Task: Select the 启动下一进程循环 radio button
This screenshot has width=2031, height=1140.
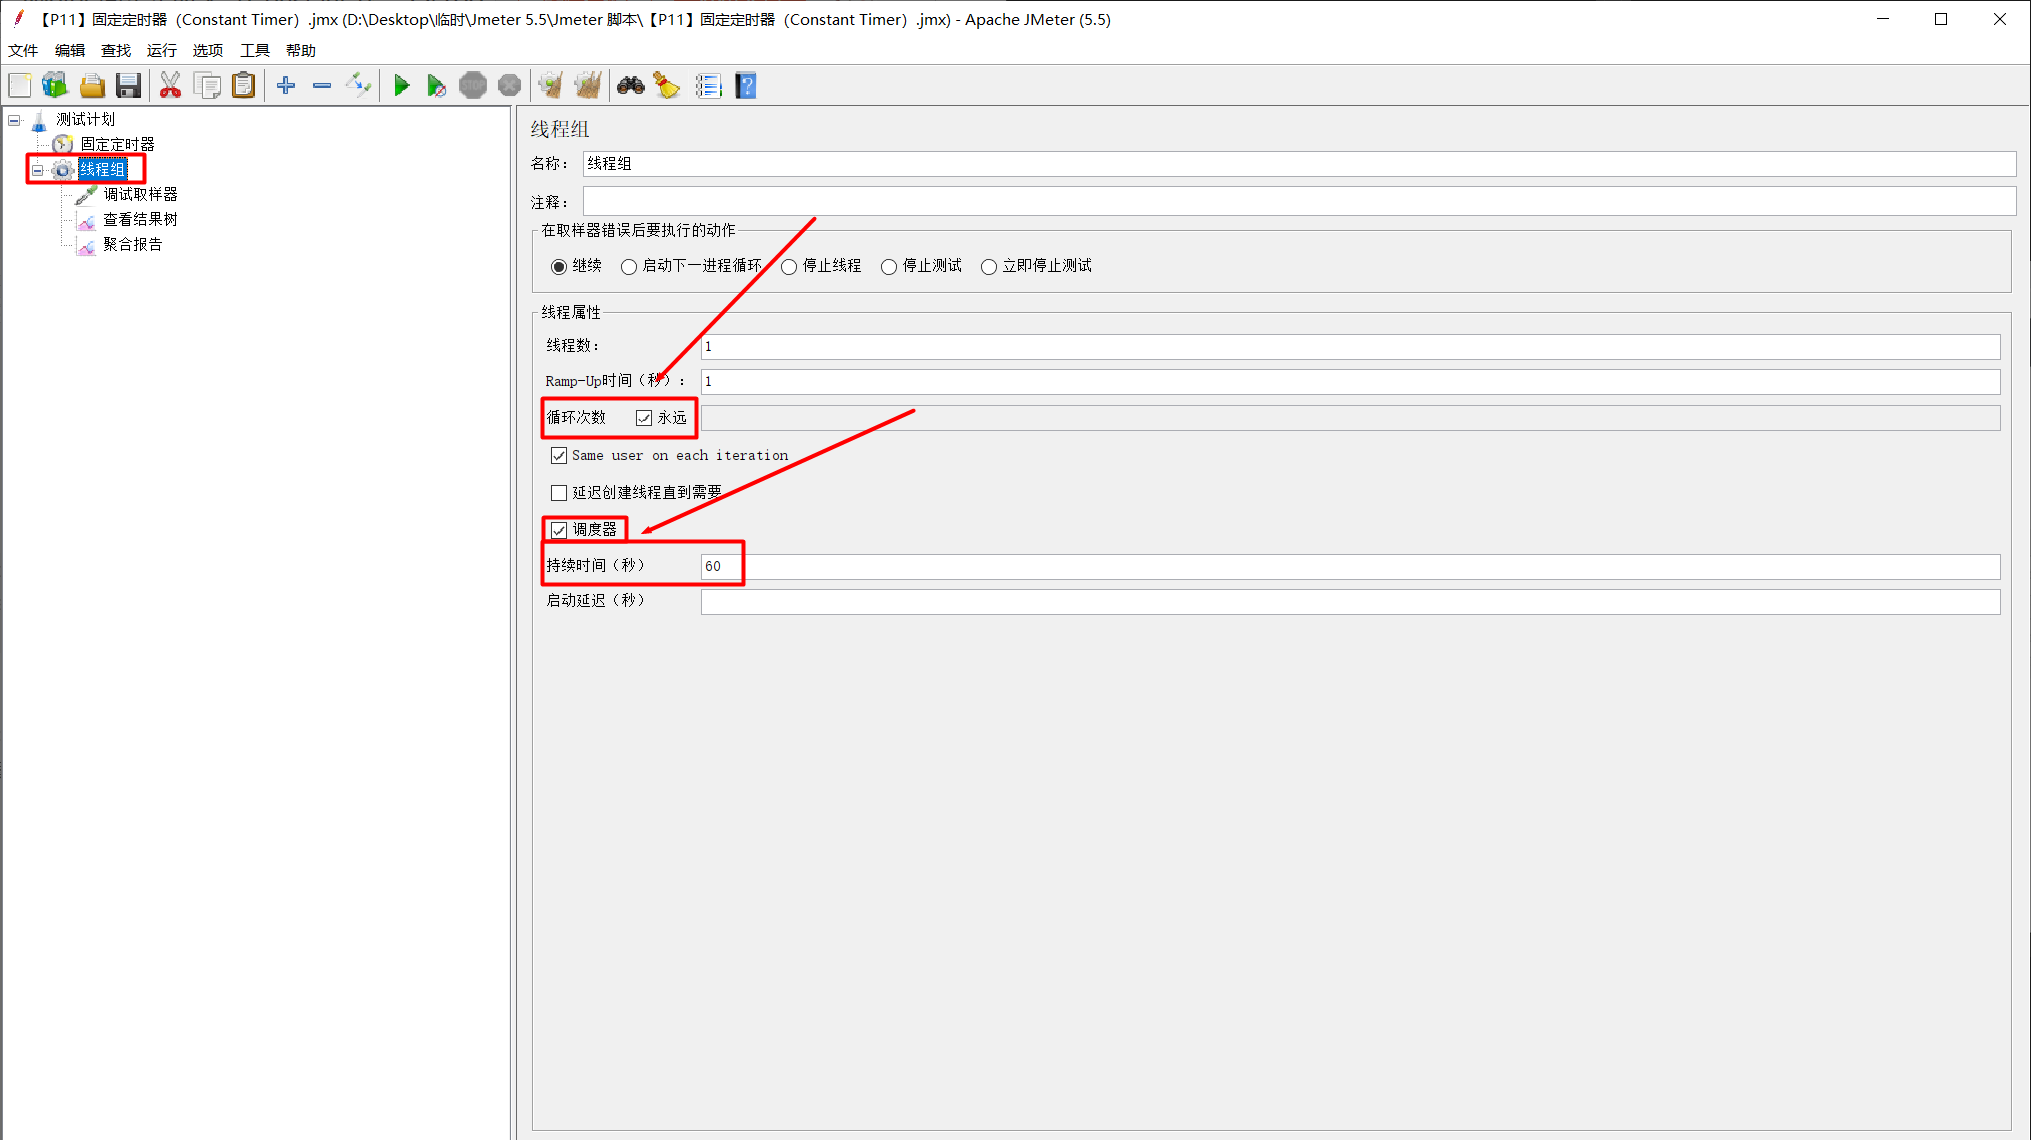Action: pos(629,267)
